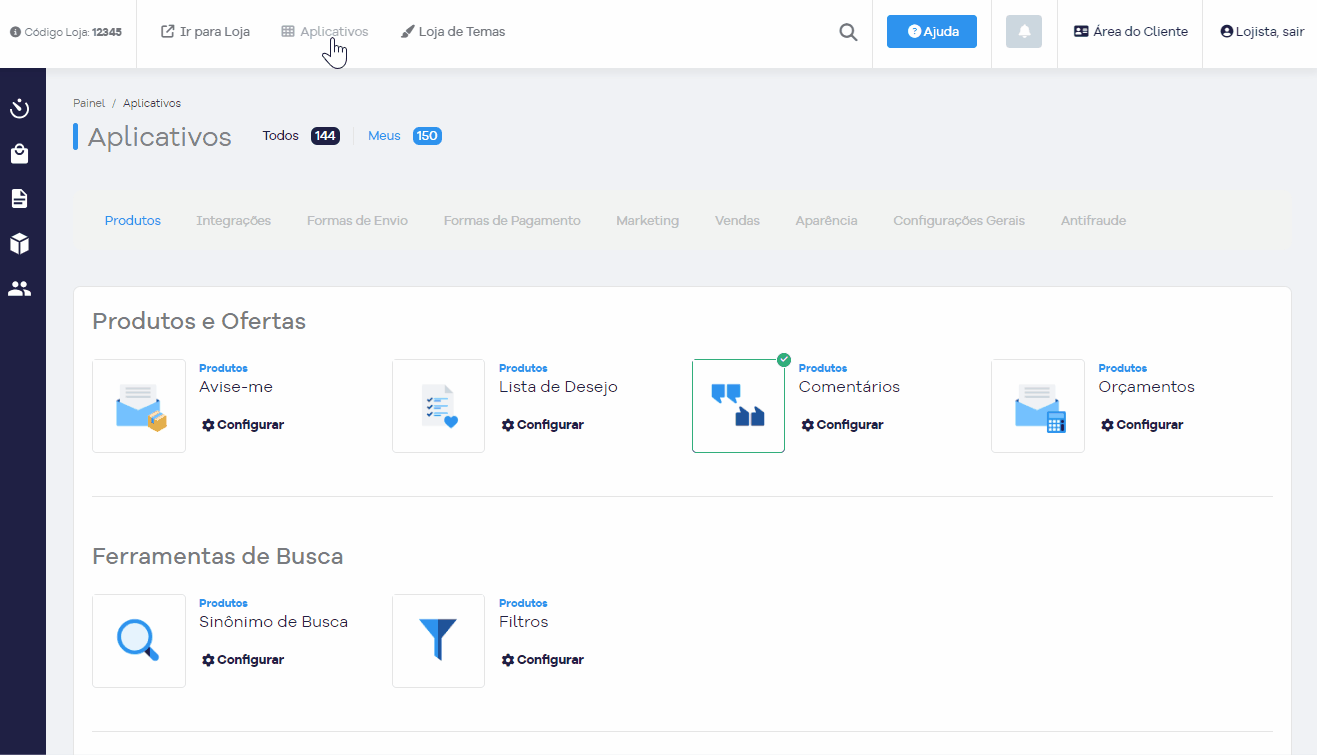The image size is (1317, 755).
Task: Click the search magnifier in top bar
Action: 848,32
